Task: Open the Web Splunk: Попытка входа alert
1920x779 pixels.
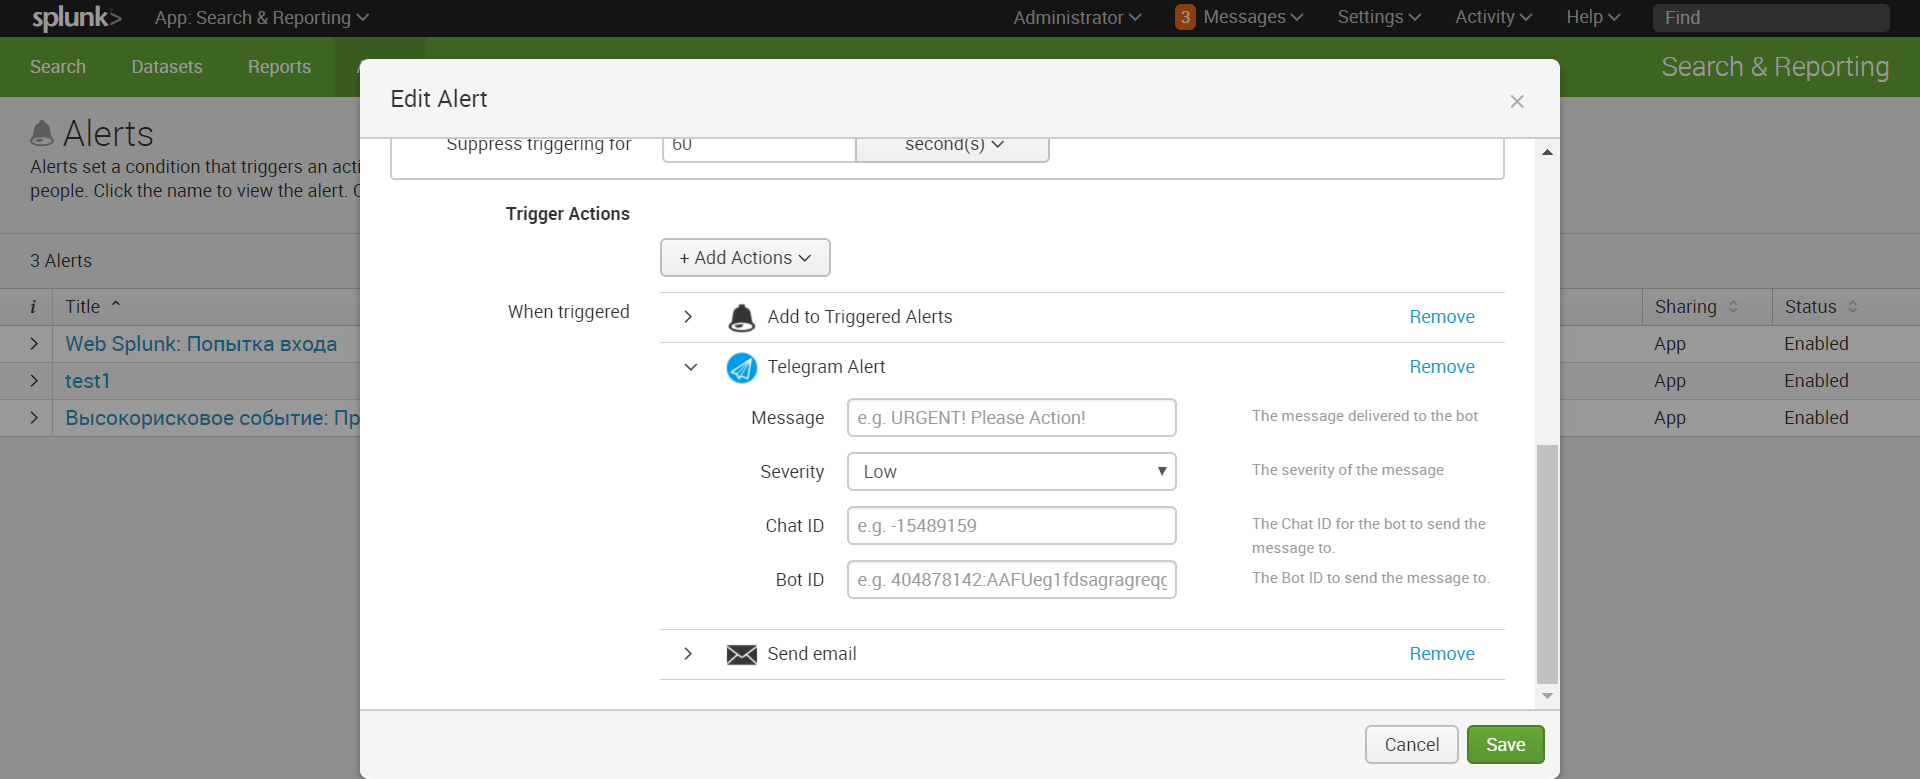Action: click(201, 344)
